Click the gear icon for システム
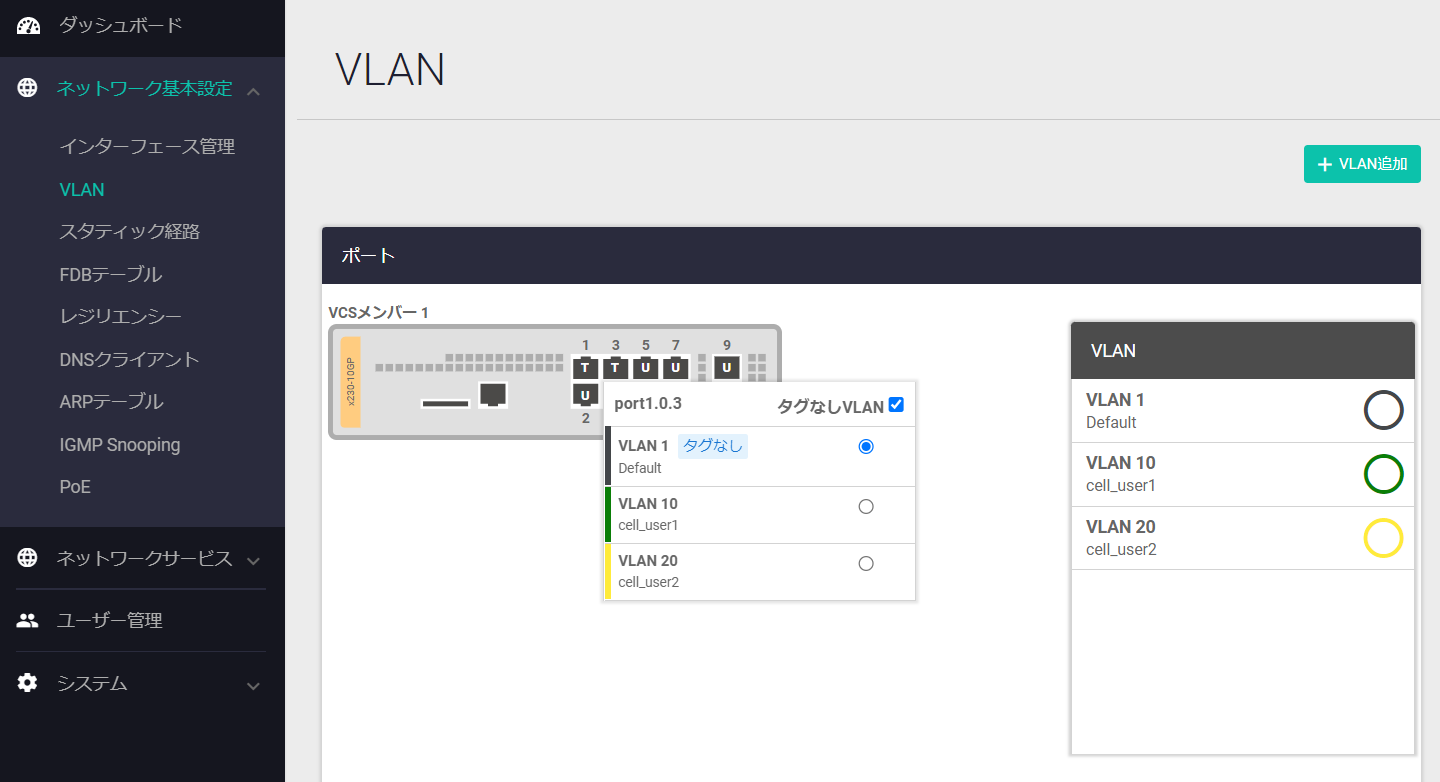The image size is (1440, 782). [x=28, y=683]
